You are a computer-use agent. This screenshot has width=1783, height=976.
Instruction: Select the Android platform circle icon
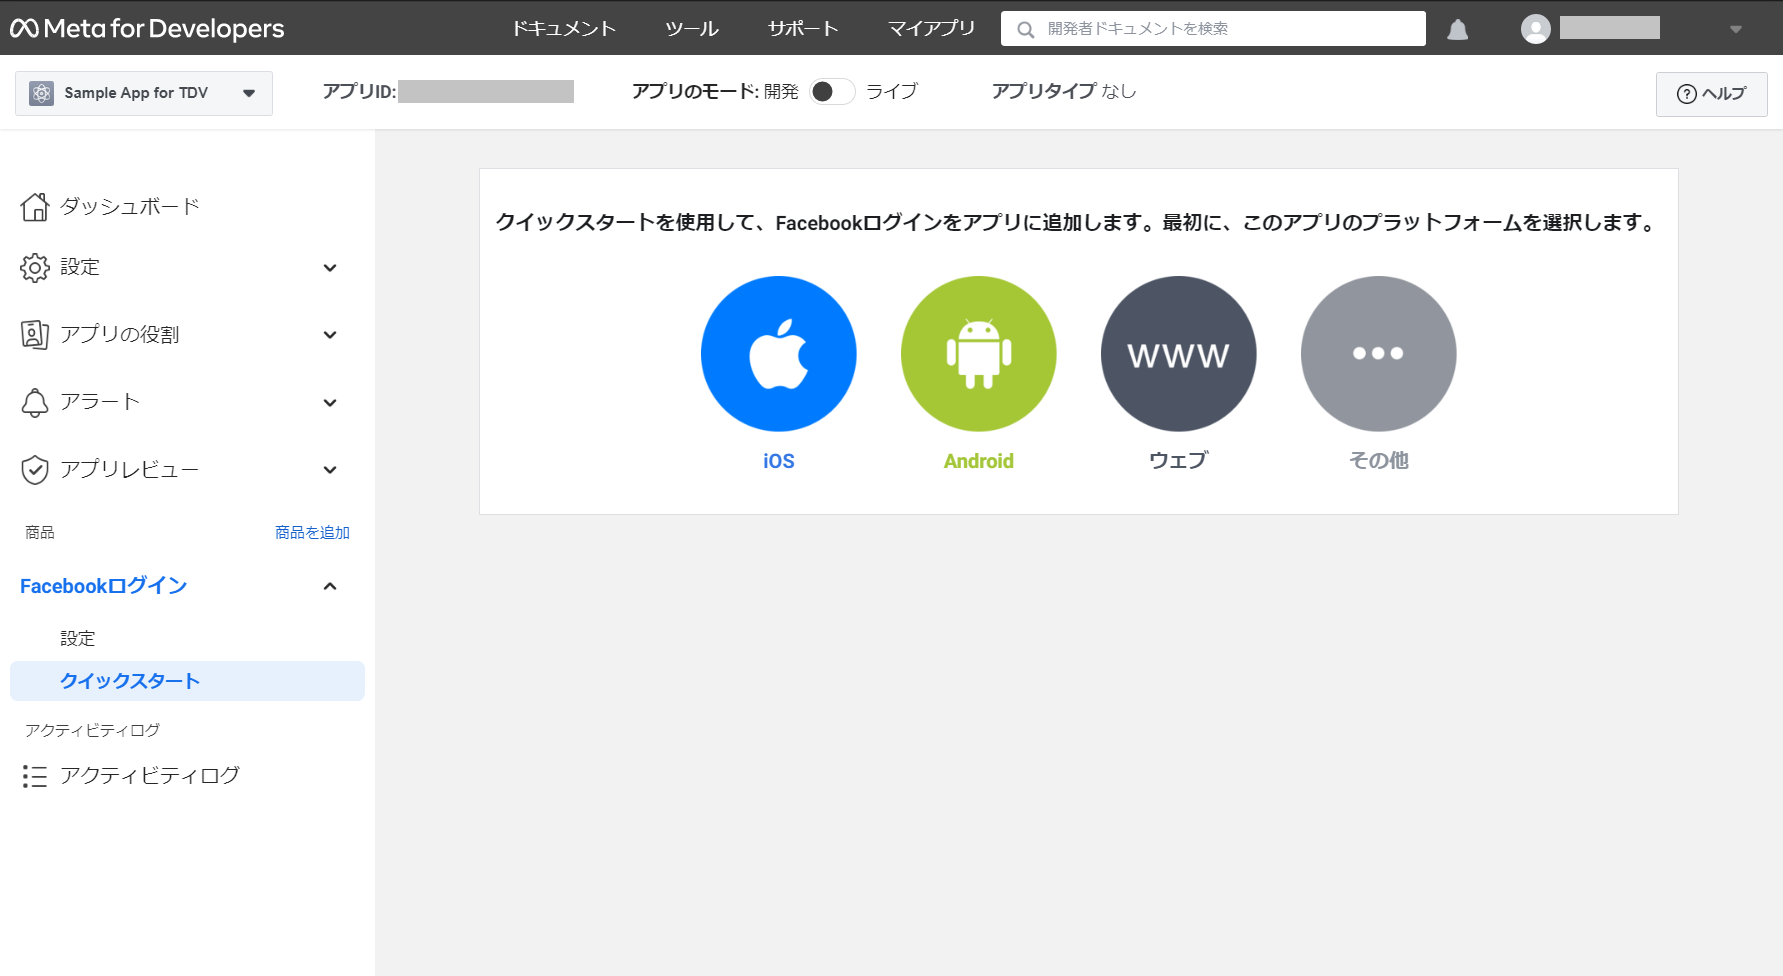coord(979,354)
